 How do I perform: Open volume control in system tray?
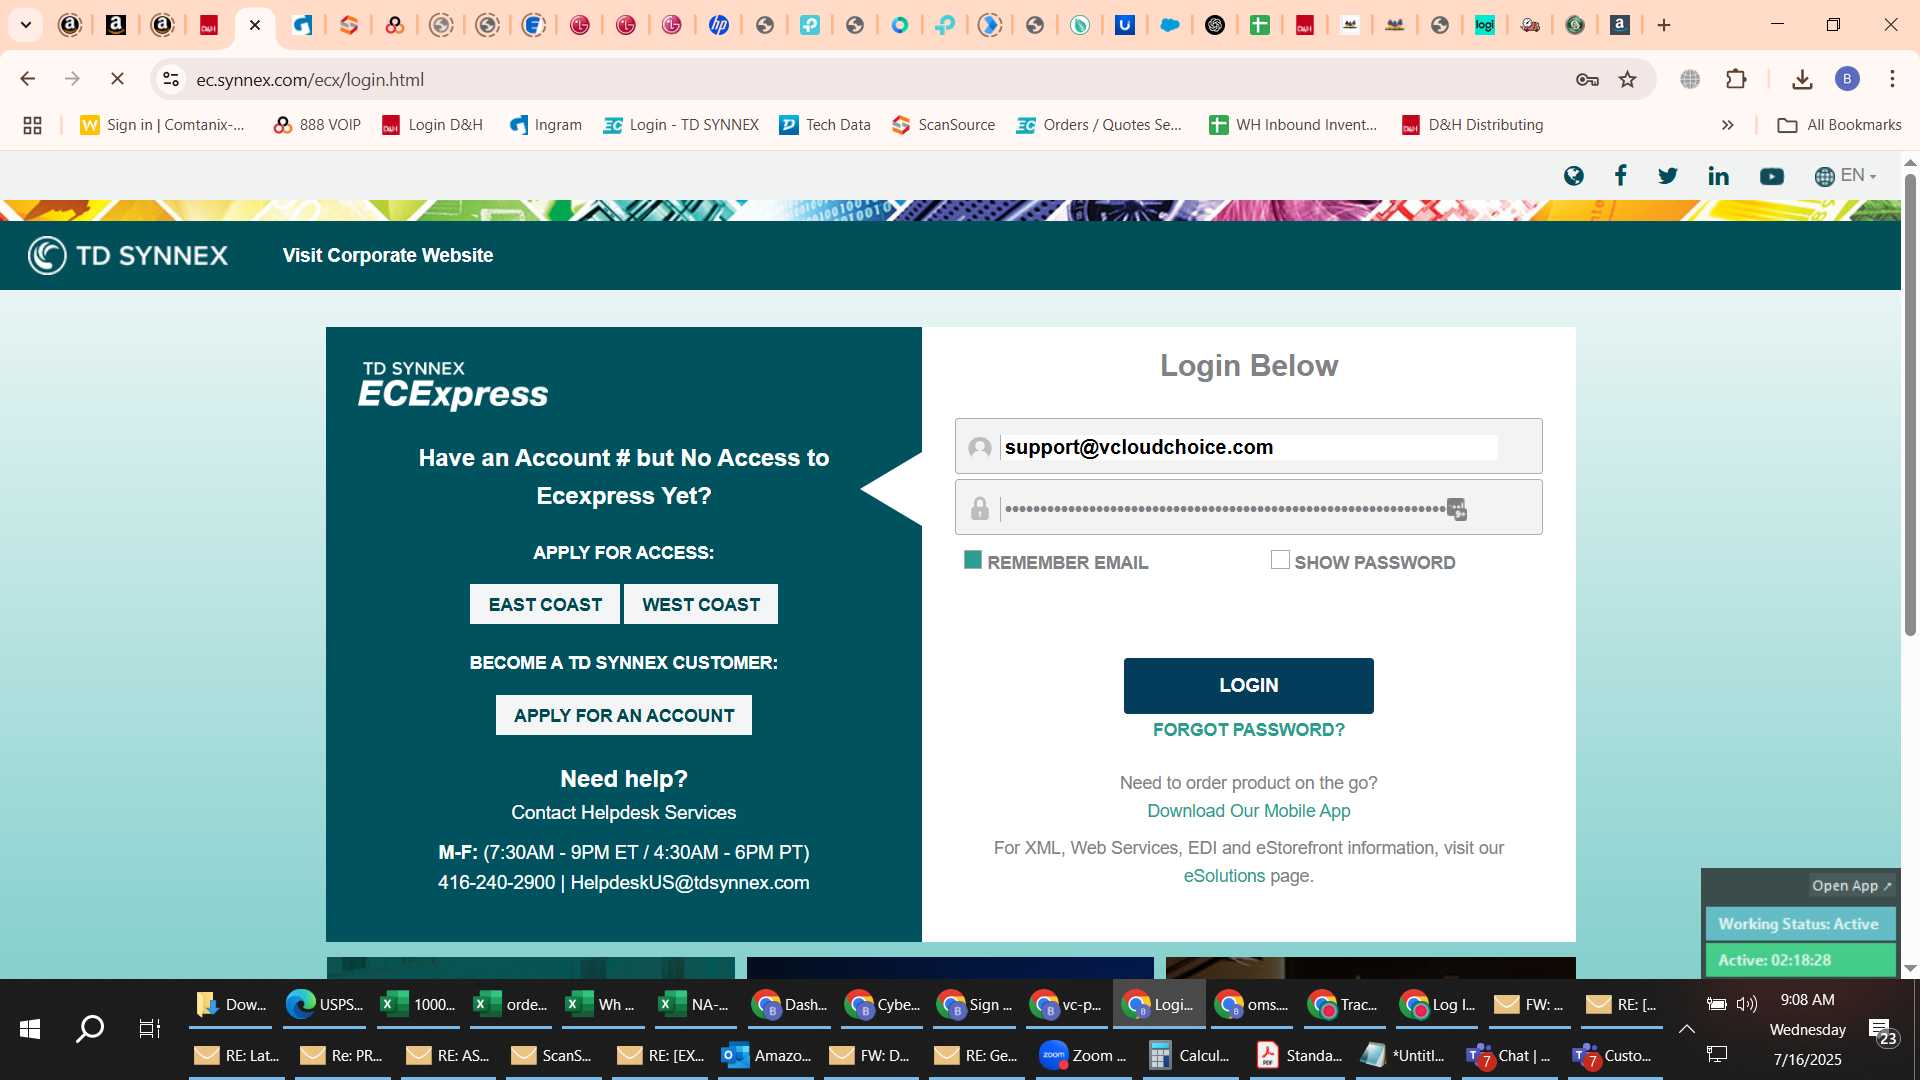[x=1747, y=1004]
